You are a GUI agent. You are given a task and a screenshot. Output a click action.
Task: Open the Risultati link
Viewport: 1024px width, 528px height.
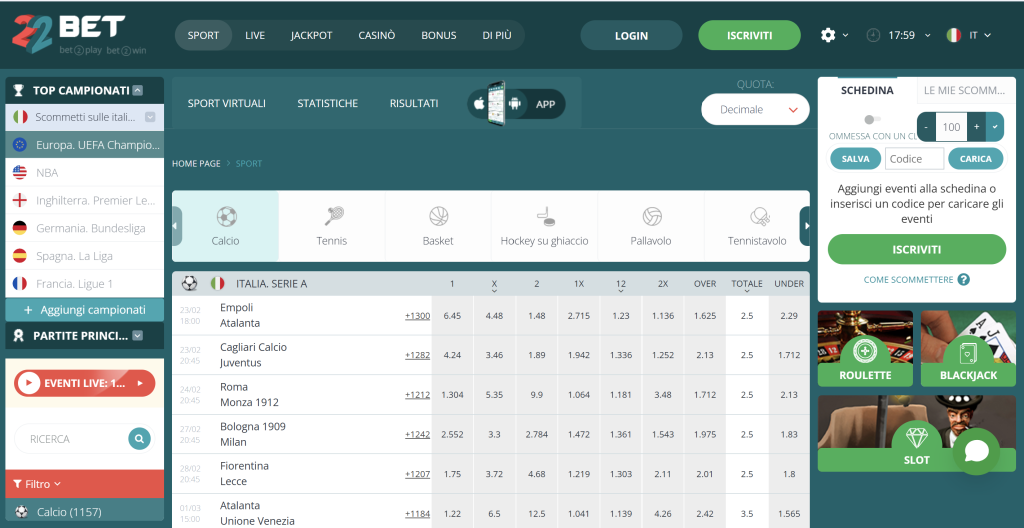414,103
